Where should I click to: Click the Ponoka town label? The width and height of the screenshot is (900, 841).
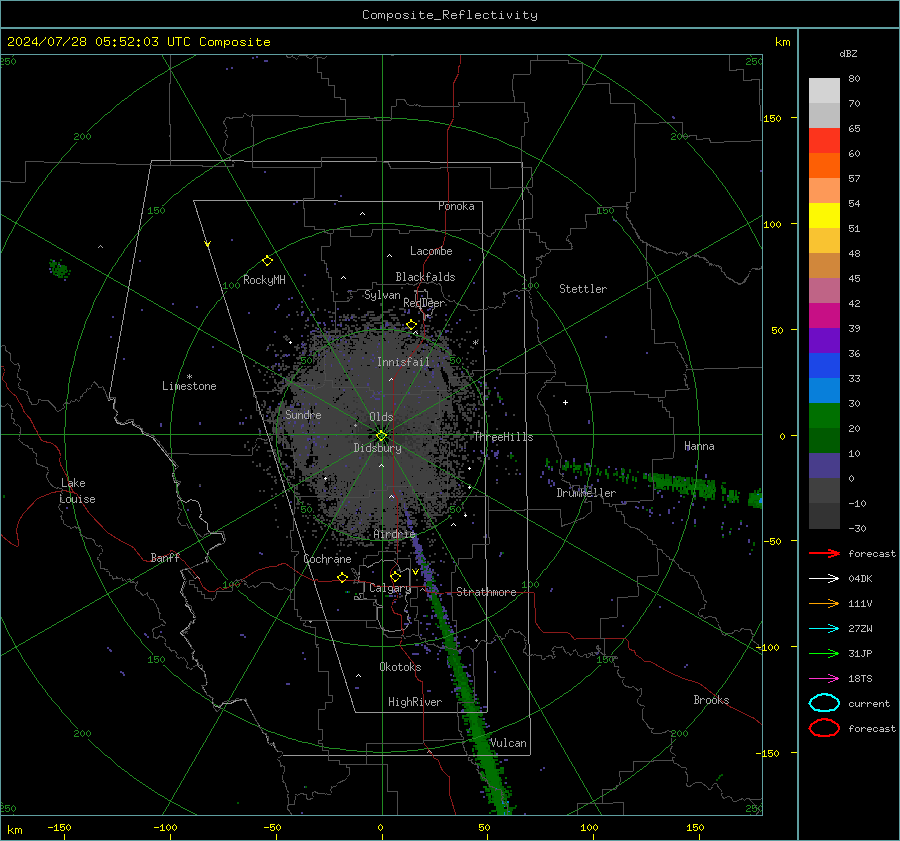coord(456,207)
